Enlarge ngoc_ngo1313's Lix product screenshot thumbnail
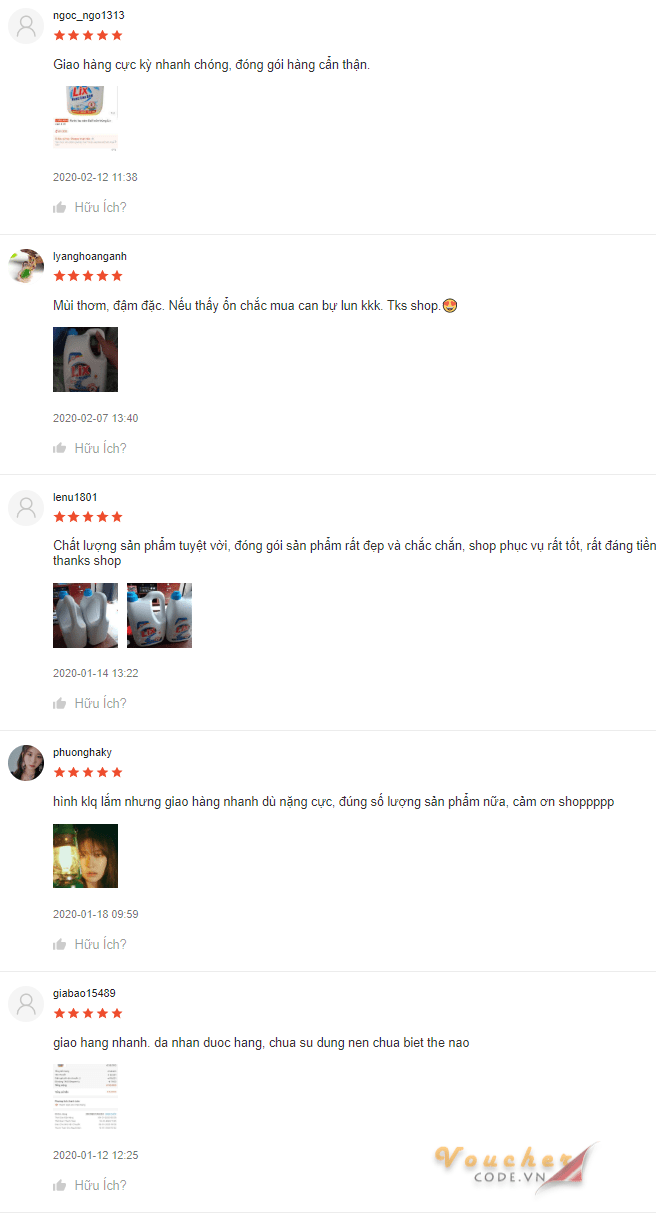This screenshot has height=1220, width=656. (x=85, y=118)
